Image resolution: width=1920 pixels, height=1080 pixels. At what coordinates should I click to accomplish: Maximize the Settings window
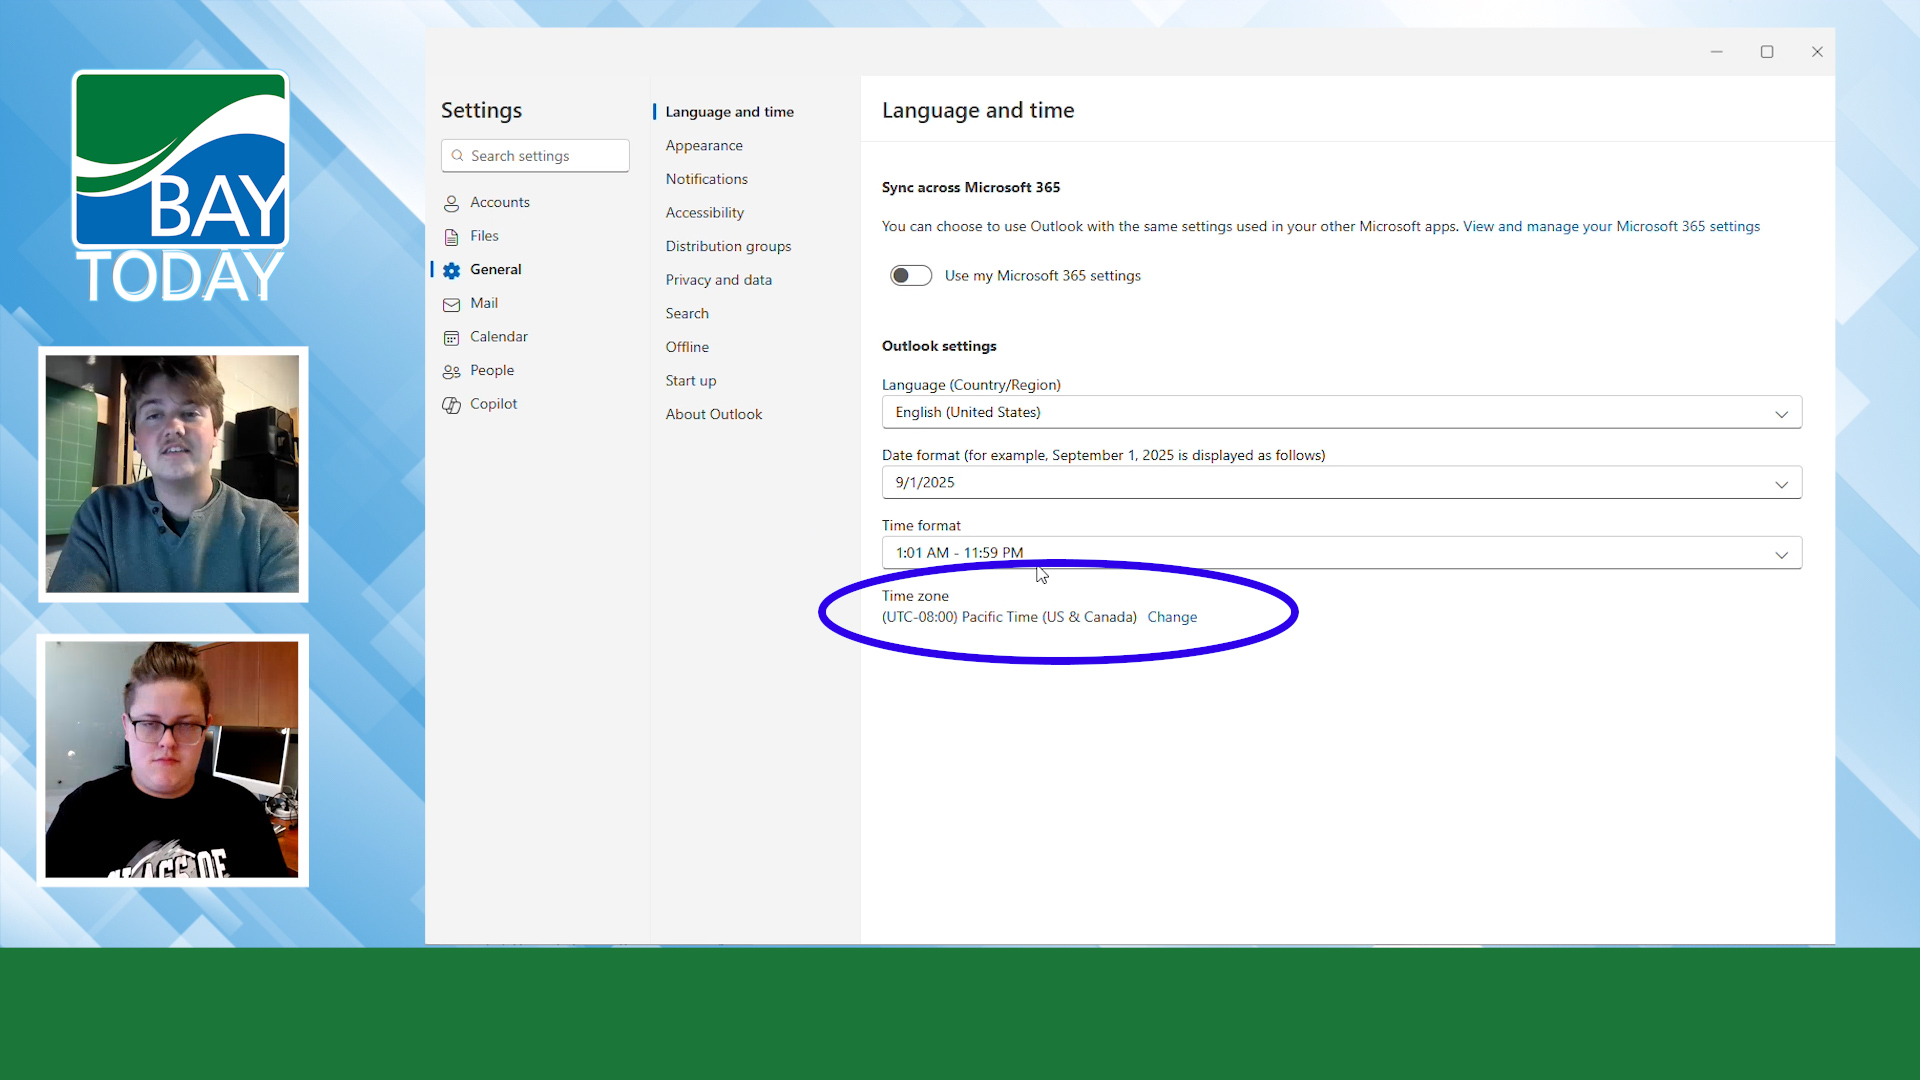click(x=1766, y=52)
